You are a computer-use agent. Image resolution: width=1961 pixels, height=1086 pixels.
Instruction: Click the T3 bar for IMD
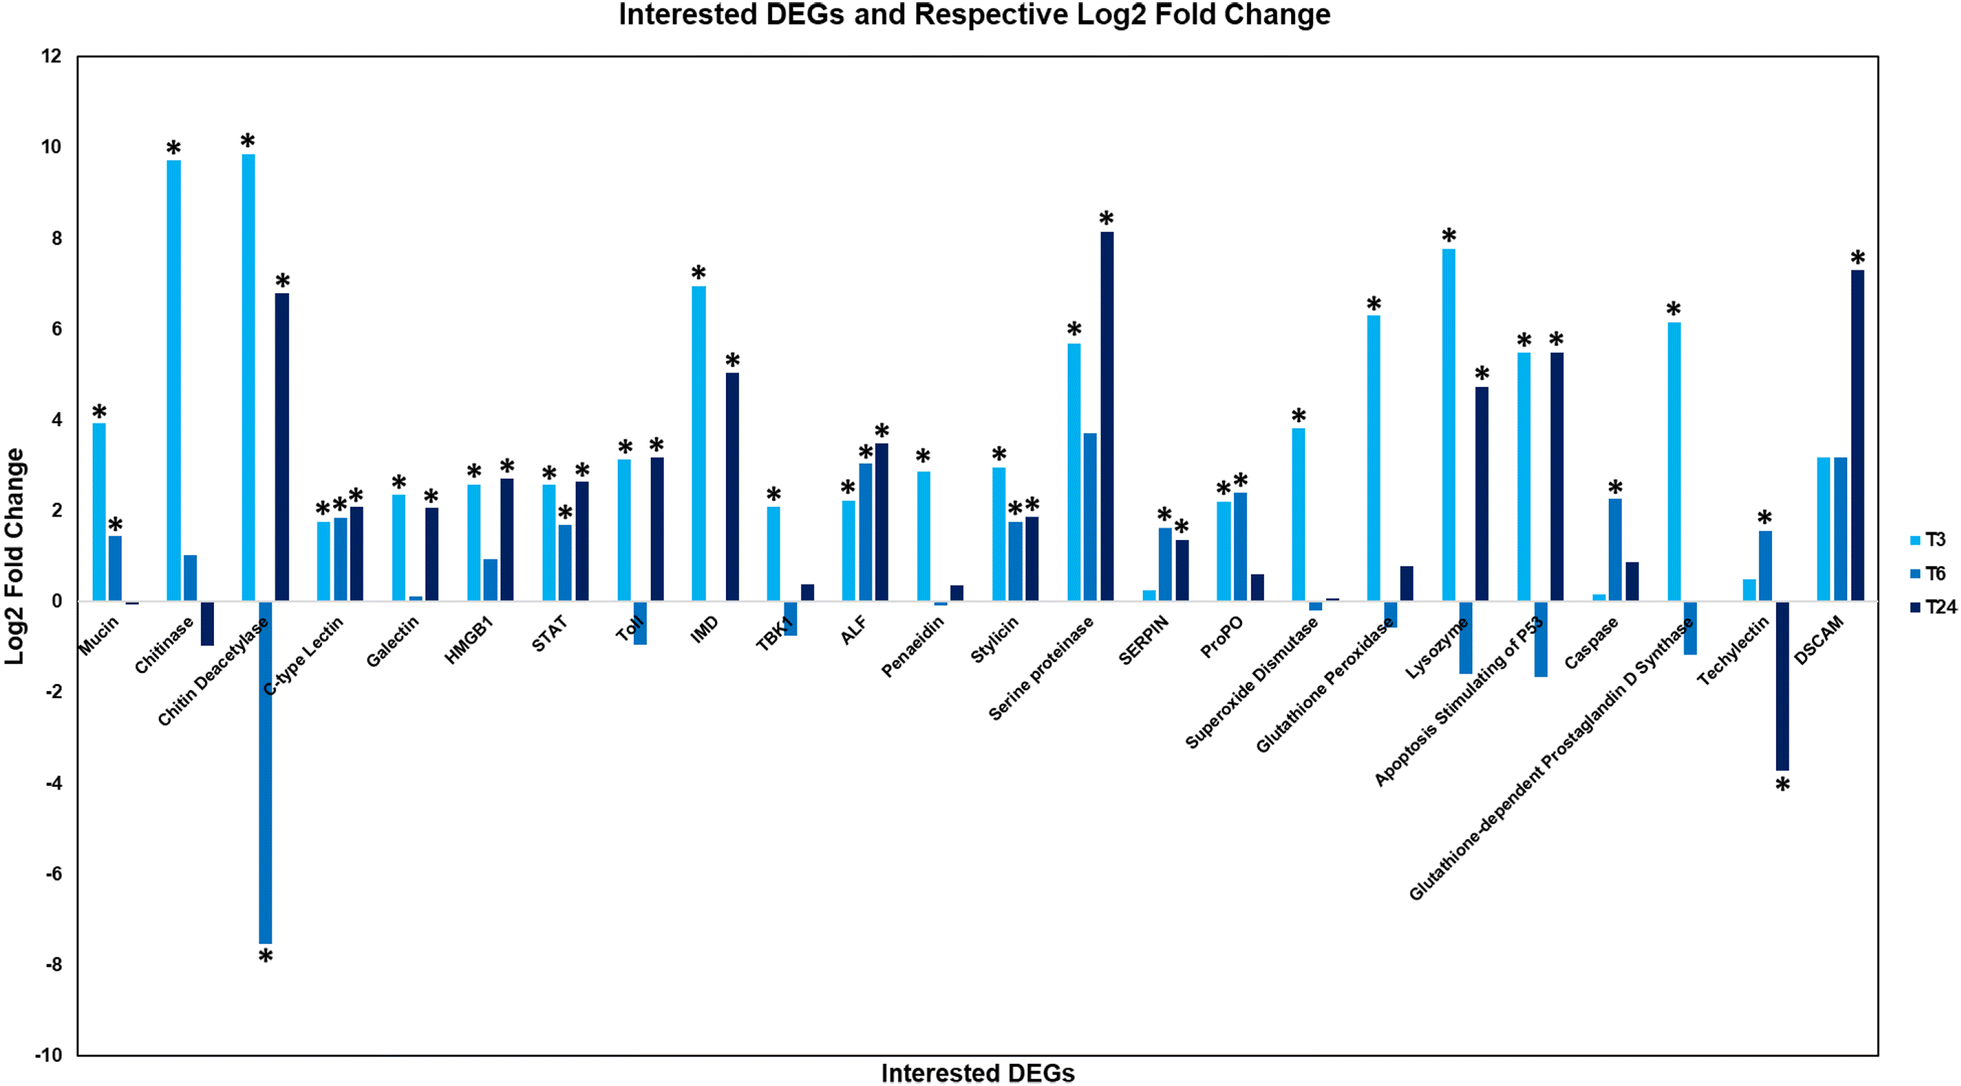pyautogui.click(x=699, y=444)
